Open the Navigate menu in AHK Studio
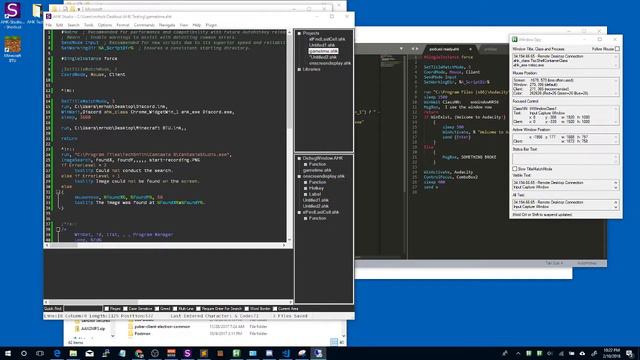Viewport: 640px width, 360px height. click(x=167, y=25)
